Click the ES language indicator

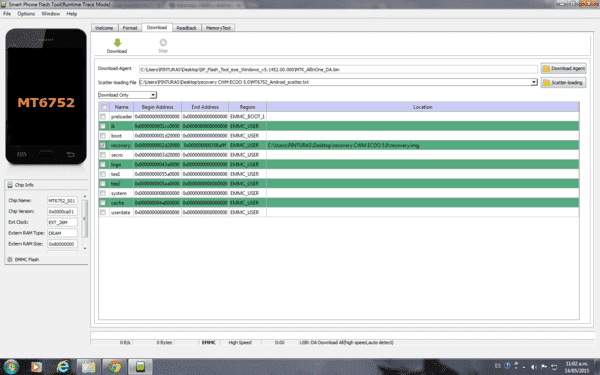497,366
